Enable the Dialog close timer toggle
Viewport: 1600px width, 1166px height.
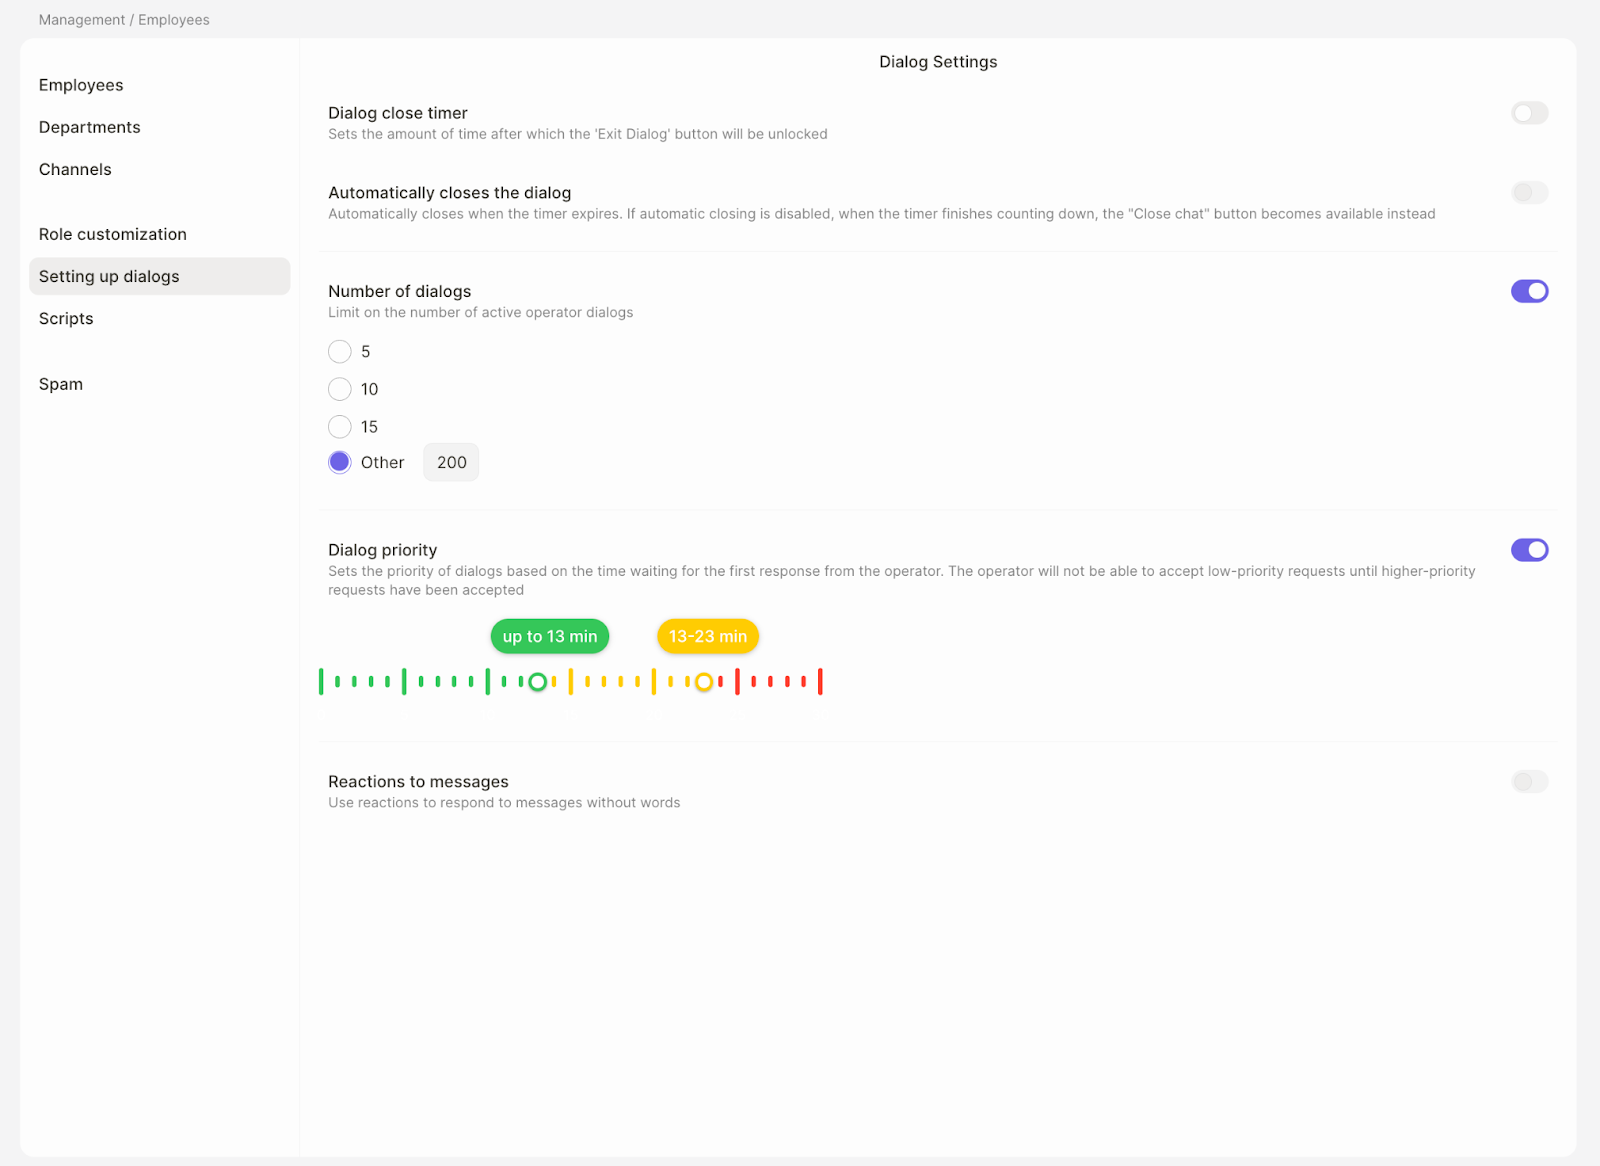pos(1529,113)
